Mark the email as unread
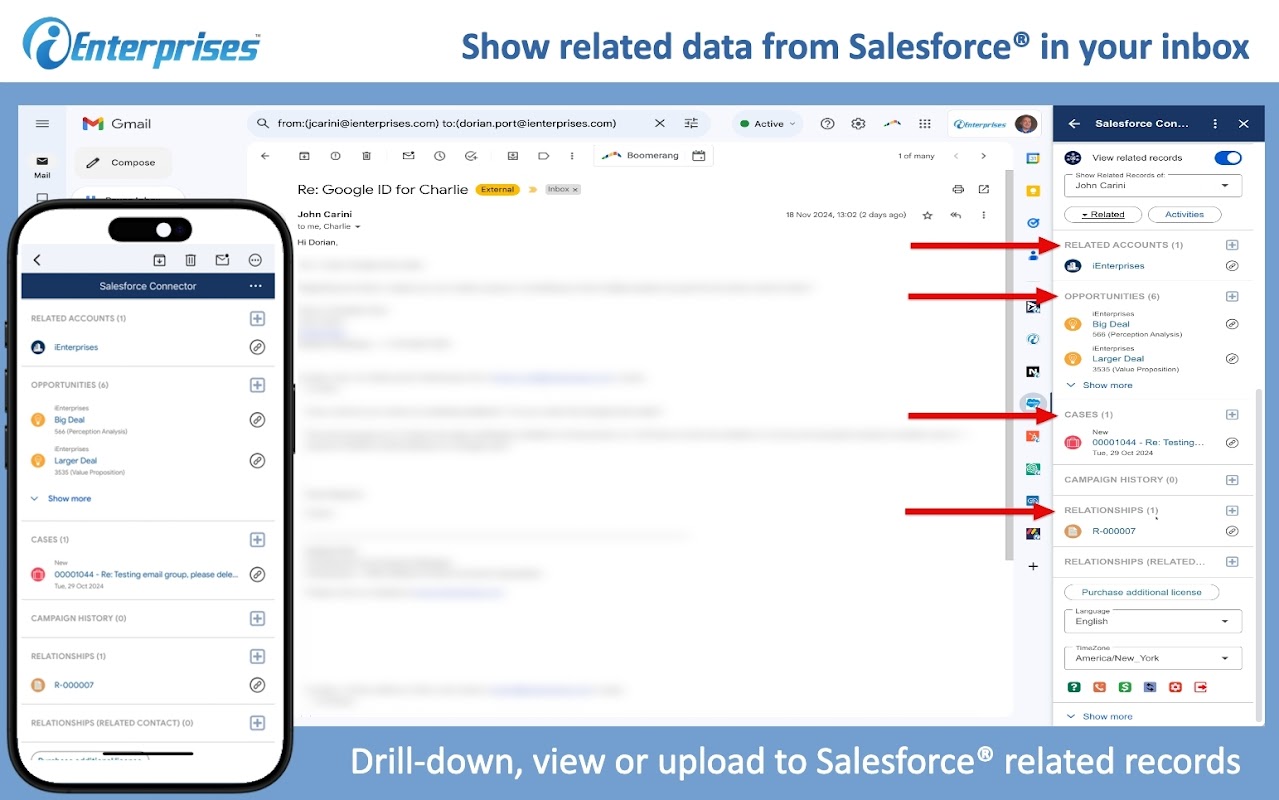 (x=408, y=156)
